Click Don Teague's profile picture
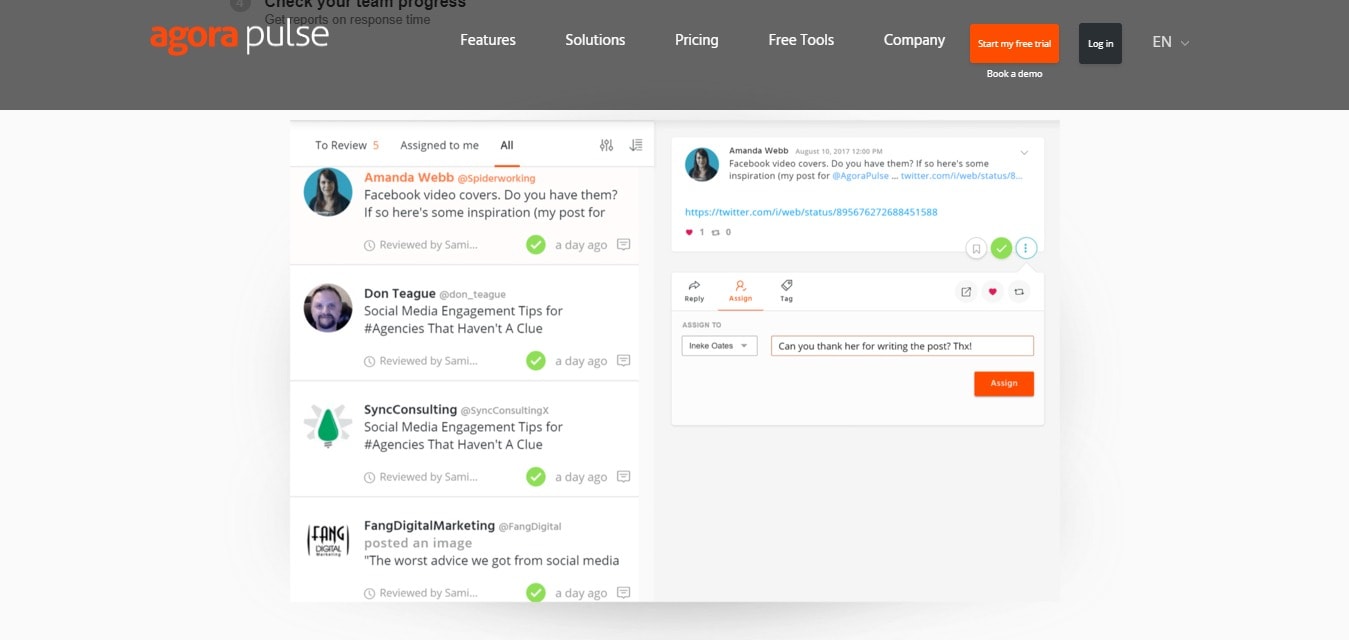 [328, 308]
